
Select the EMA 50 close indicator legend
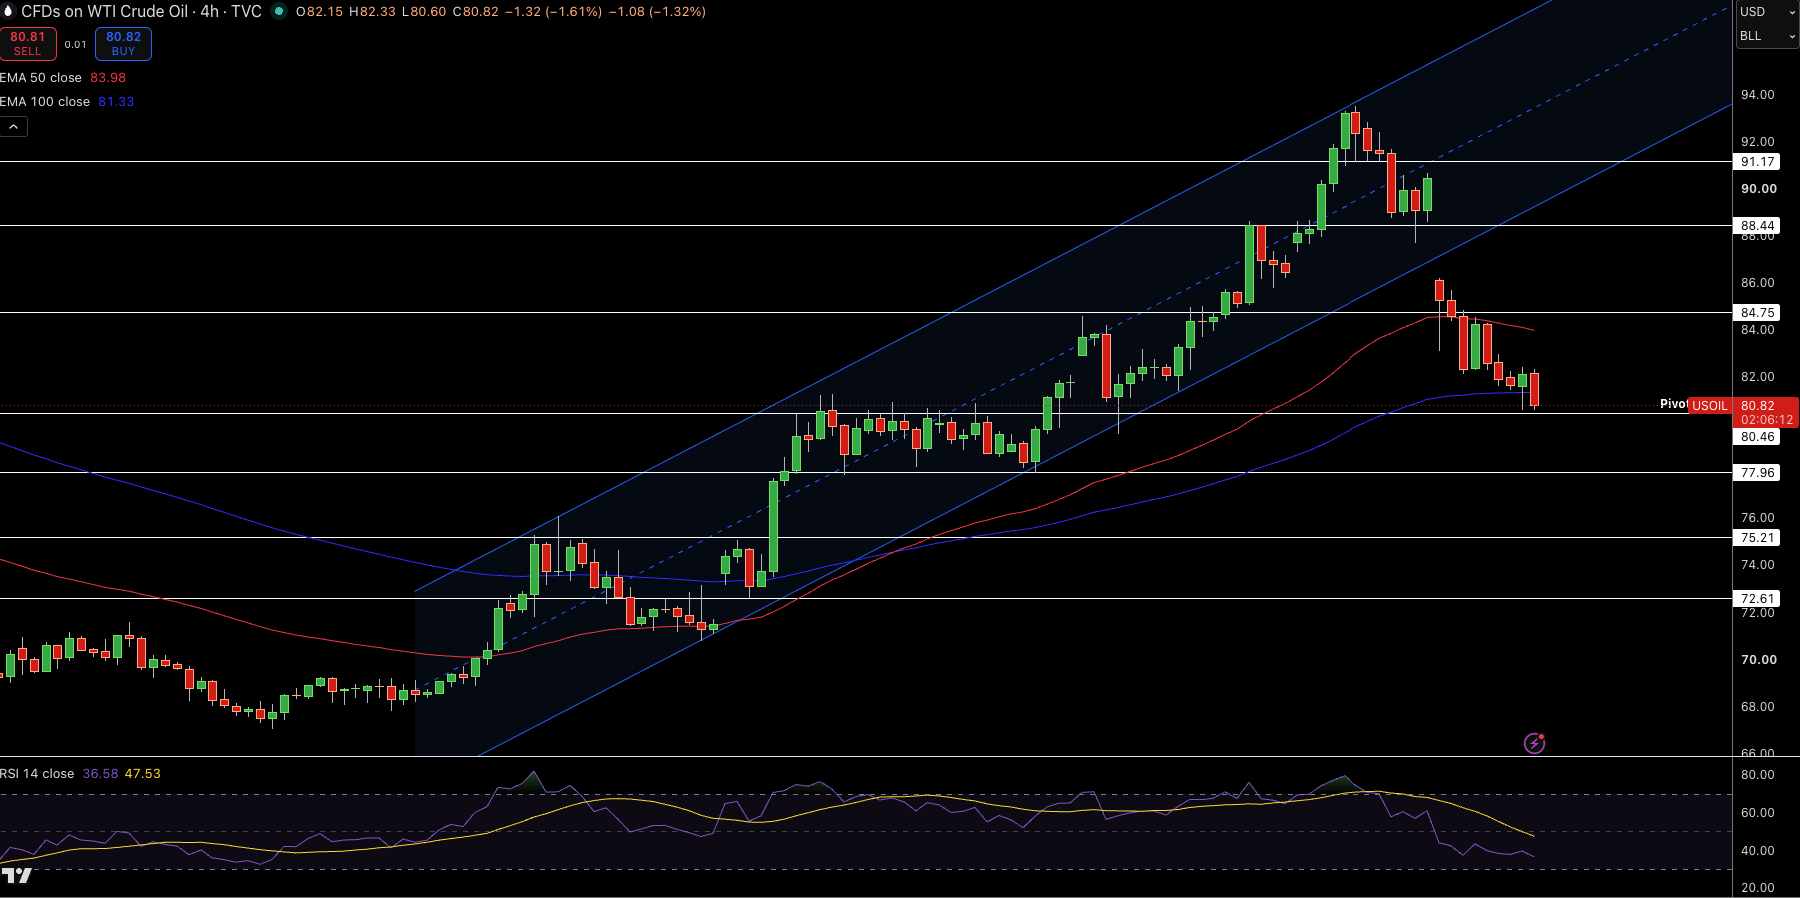(x=41, y=78)
